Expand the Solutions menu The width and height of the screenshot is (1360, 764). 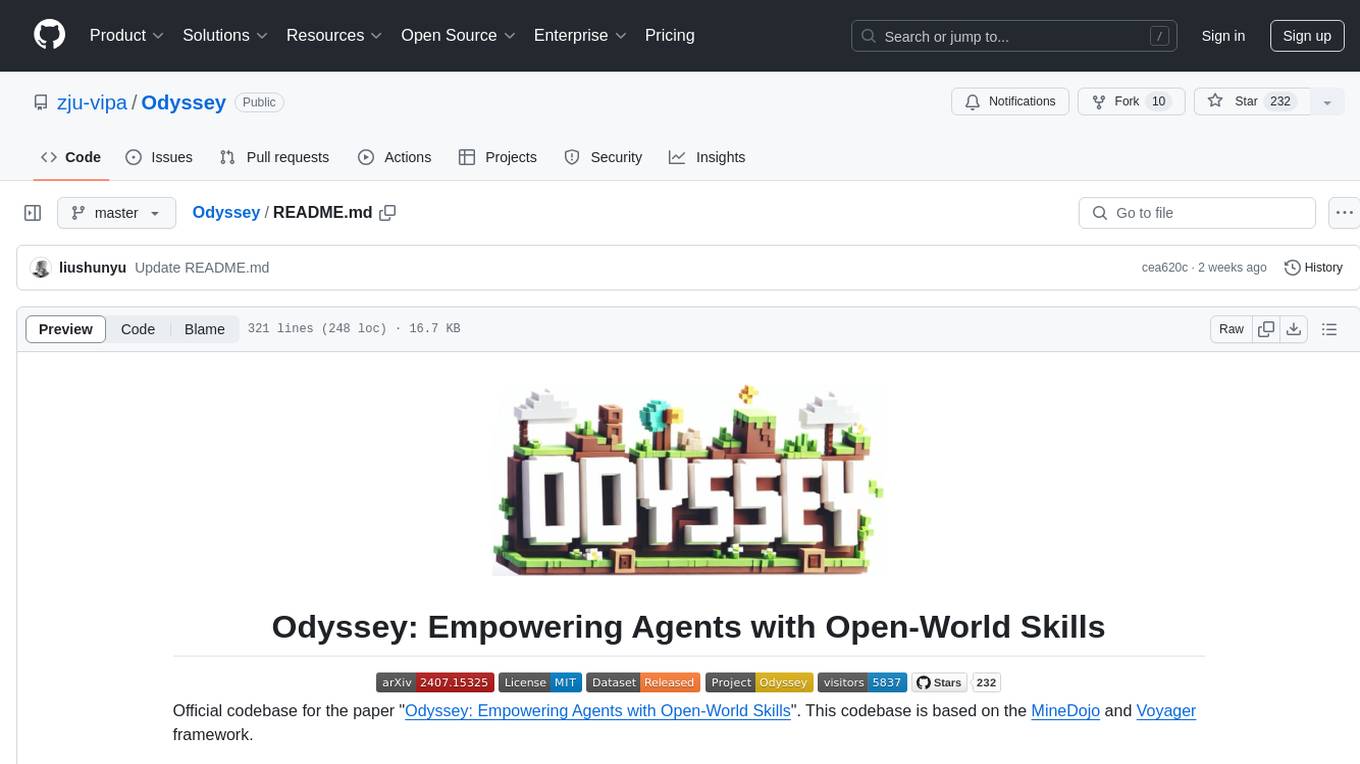(x=225, y=35)
